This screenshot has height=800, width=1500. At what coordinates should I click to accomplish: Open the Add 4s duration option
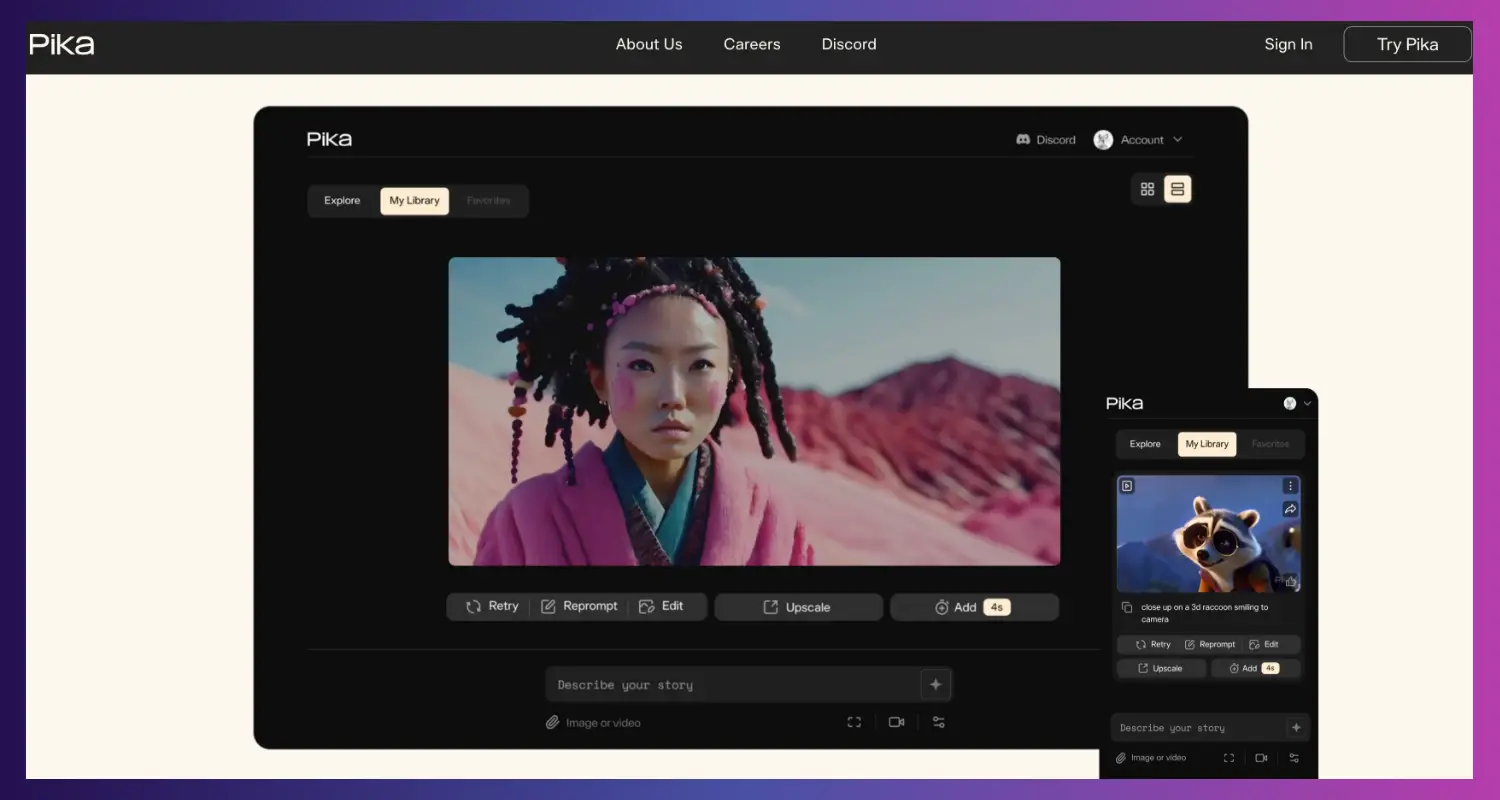point(974,607)
